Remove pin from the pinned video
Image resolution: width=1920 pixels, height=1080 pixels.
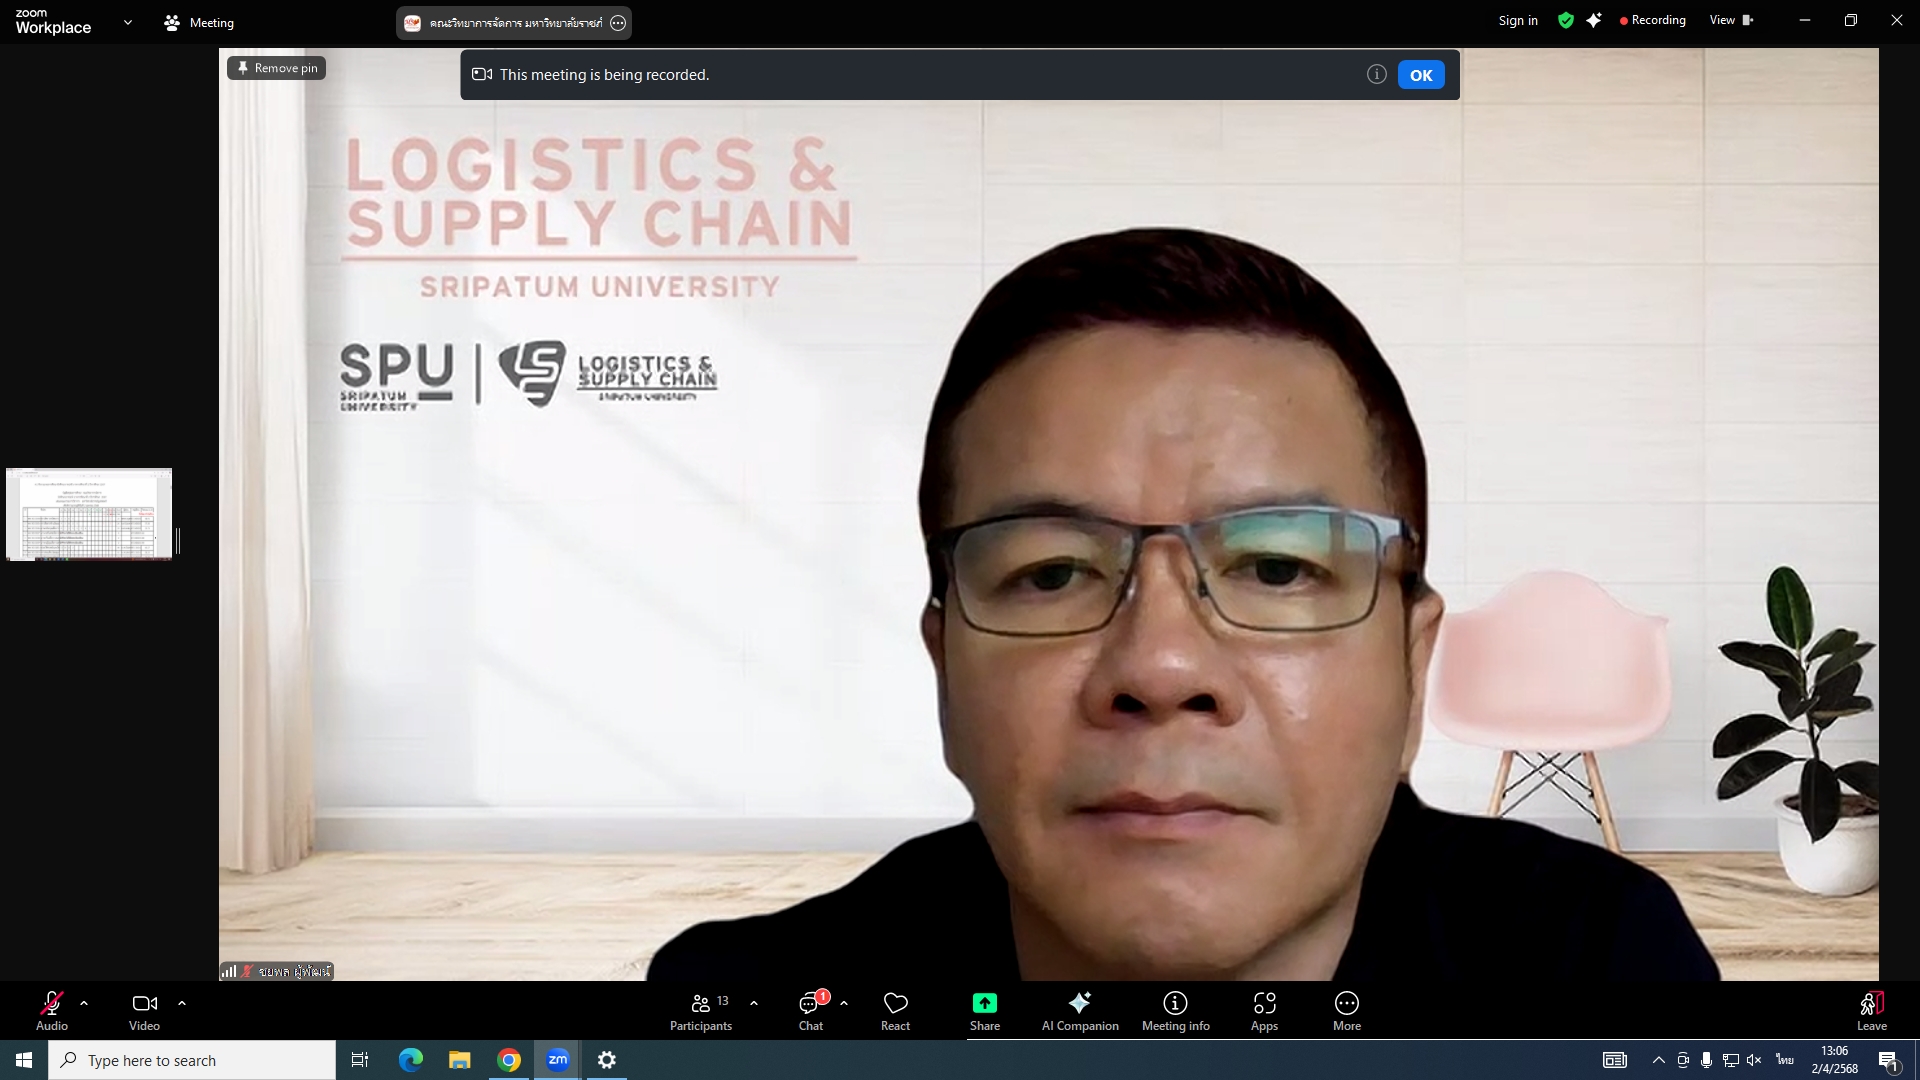click(277, 68)
